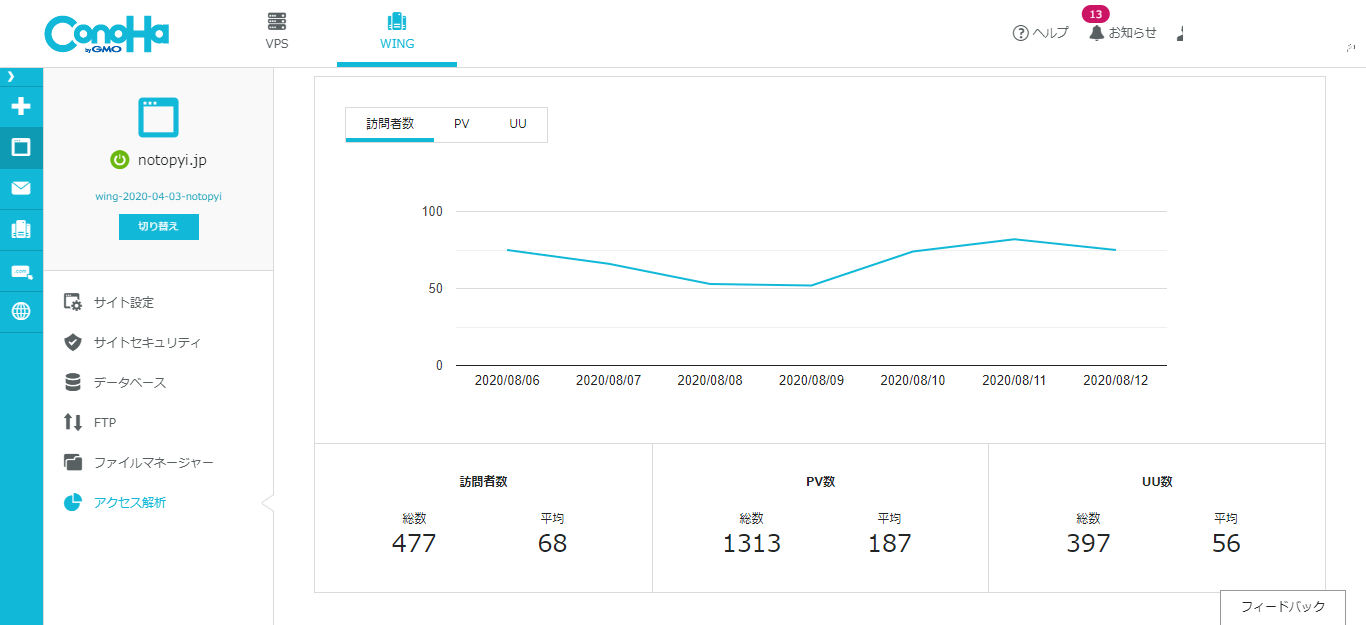The image size is (1366, 625).
Task: Open ファイルマネージャー menu item
Action: pos(153,462)
